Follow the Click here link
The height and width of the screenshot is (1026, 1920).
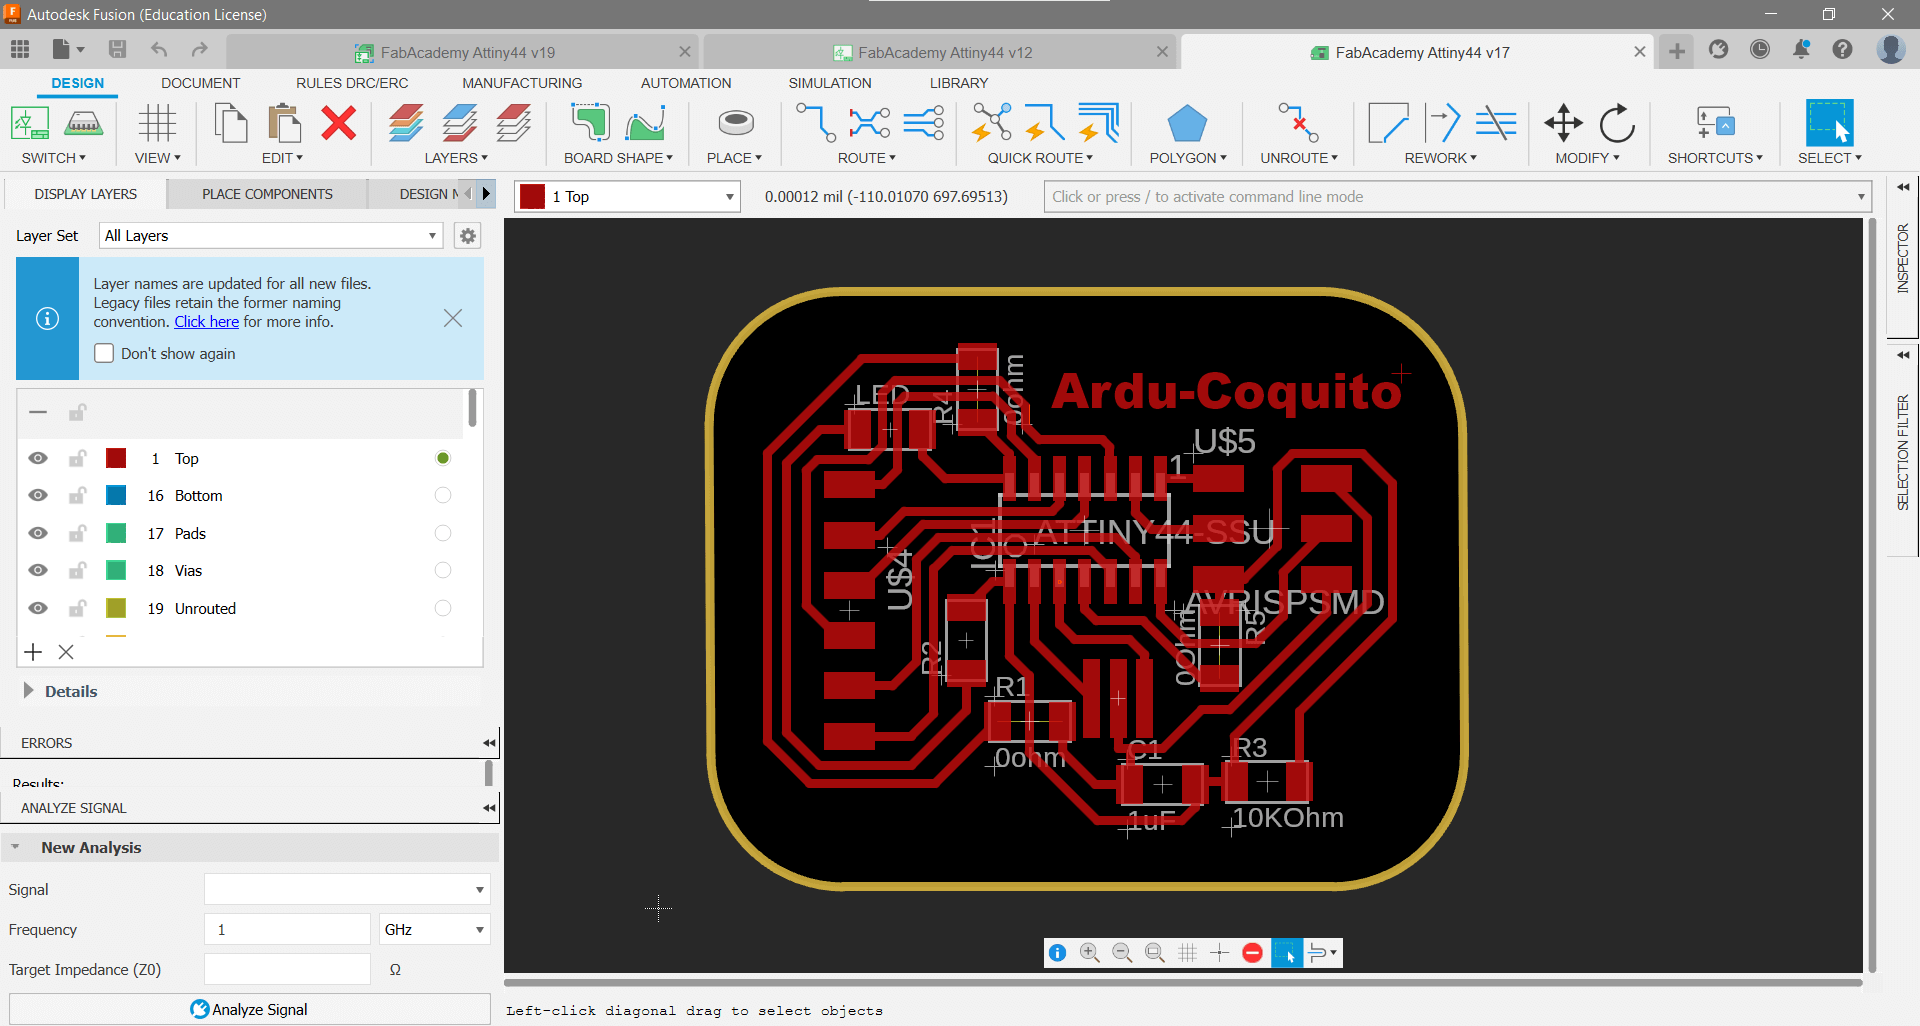[206, 322]
